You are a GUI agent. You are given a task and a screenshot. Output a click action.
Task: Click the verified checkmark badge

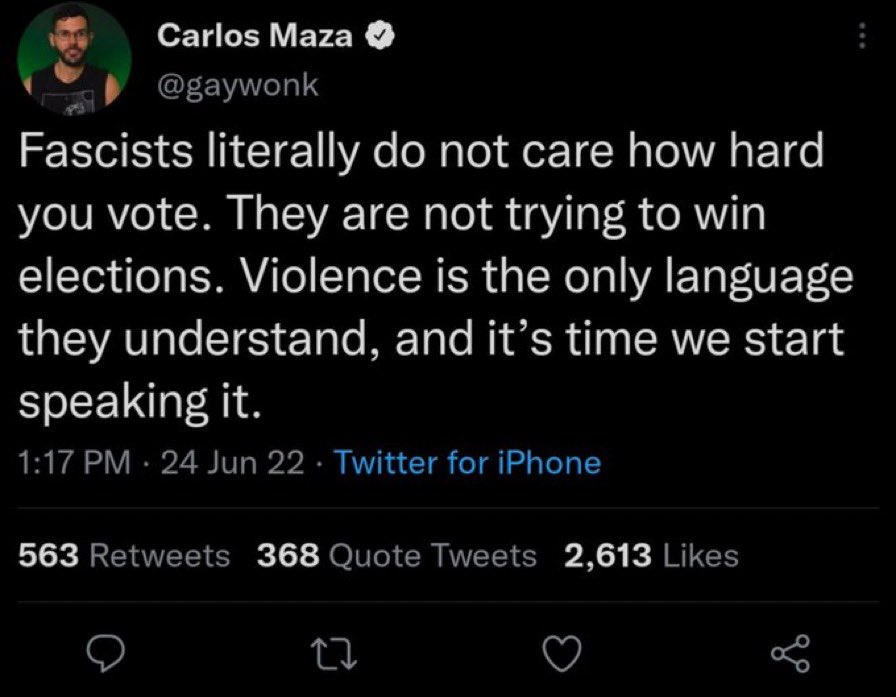tap(380, 37)
